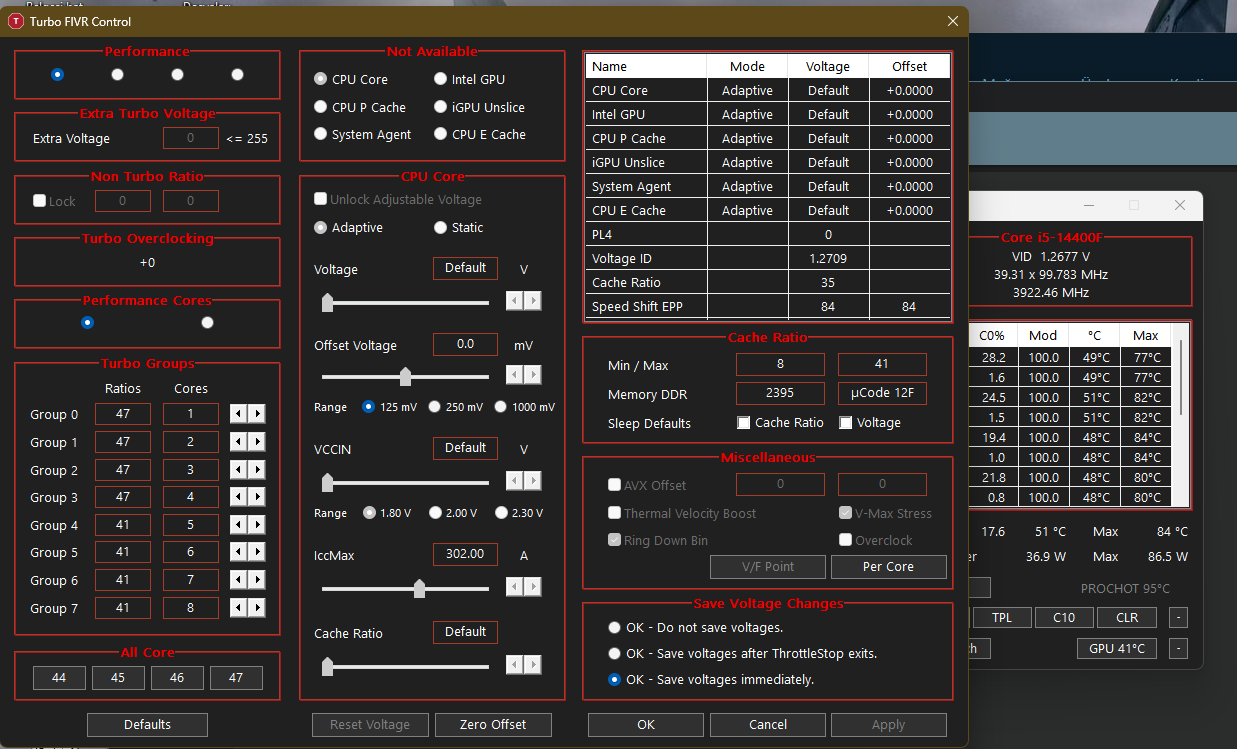Click the Offset Voltage value field
This screenshot has height=749, width=1237.
pyautogui.click(x=465, y=344)
